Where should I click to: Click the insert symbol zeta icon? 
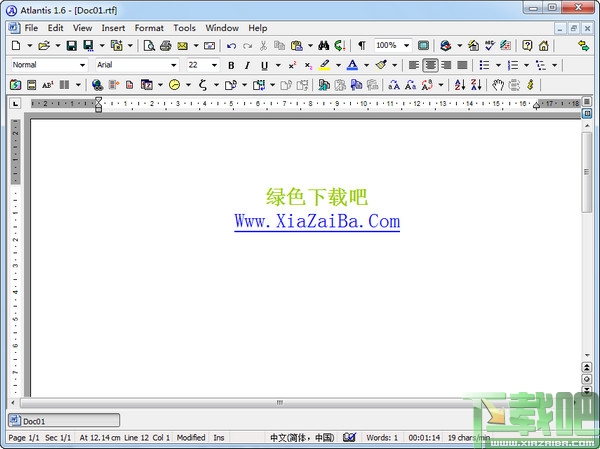click(203, 85)
